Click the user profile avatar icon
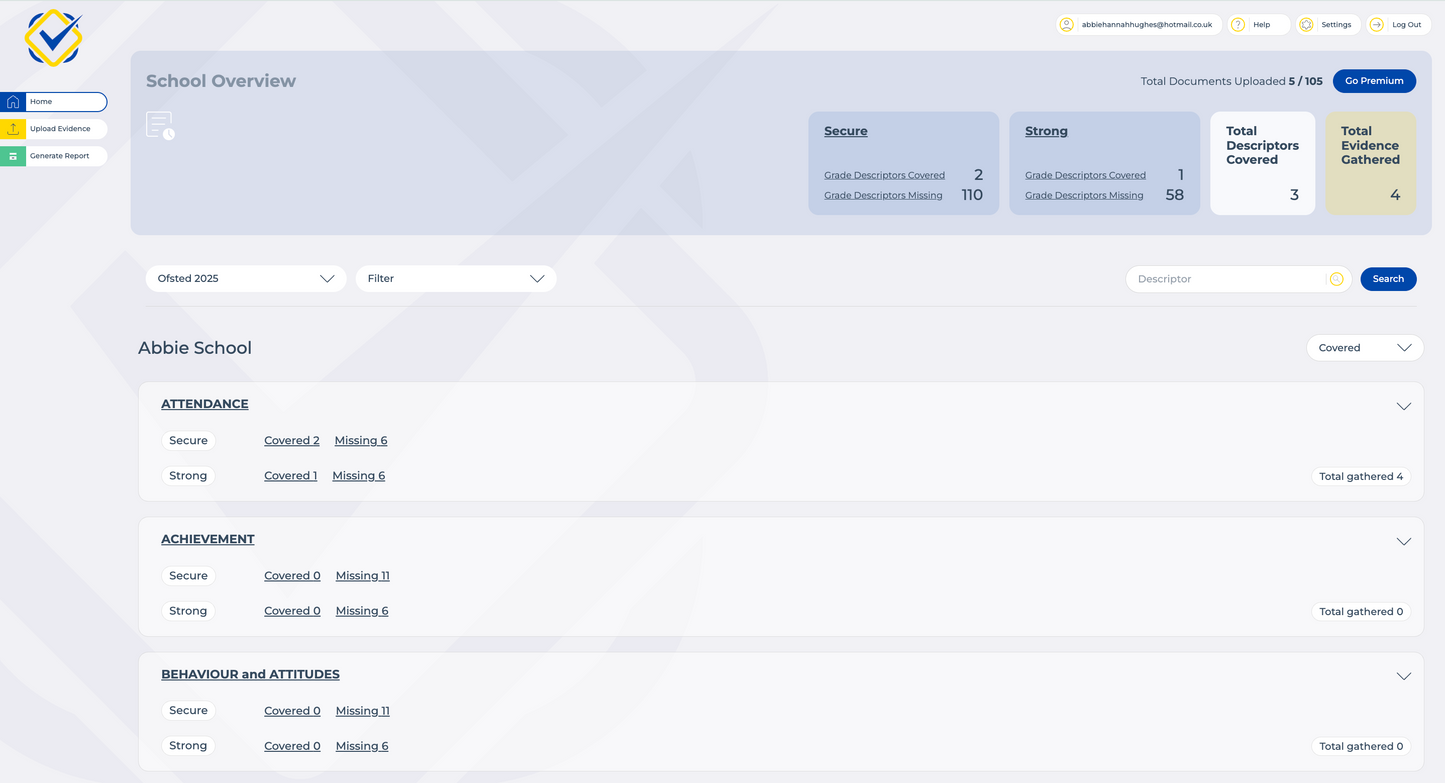This screenshot has width=1445, height=783. 1066,24
